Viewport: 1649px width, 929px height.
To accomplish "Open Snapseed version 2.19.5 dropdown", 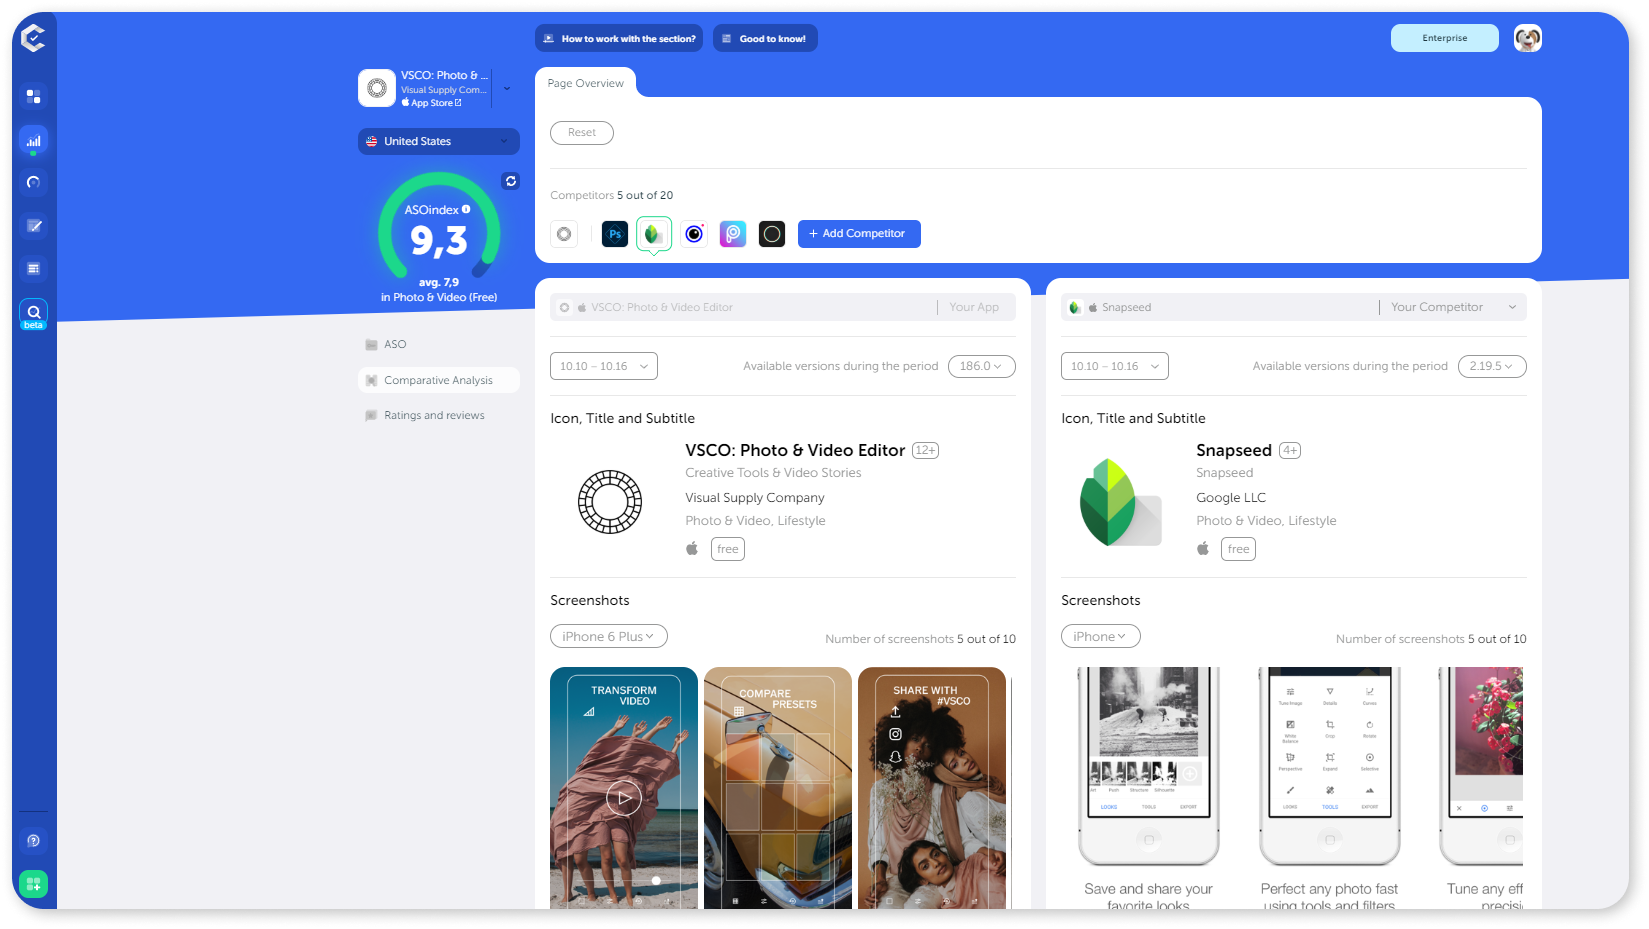I will coord(1492,366).
